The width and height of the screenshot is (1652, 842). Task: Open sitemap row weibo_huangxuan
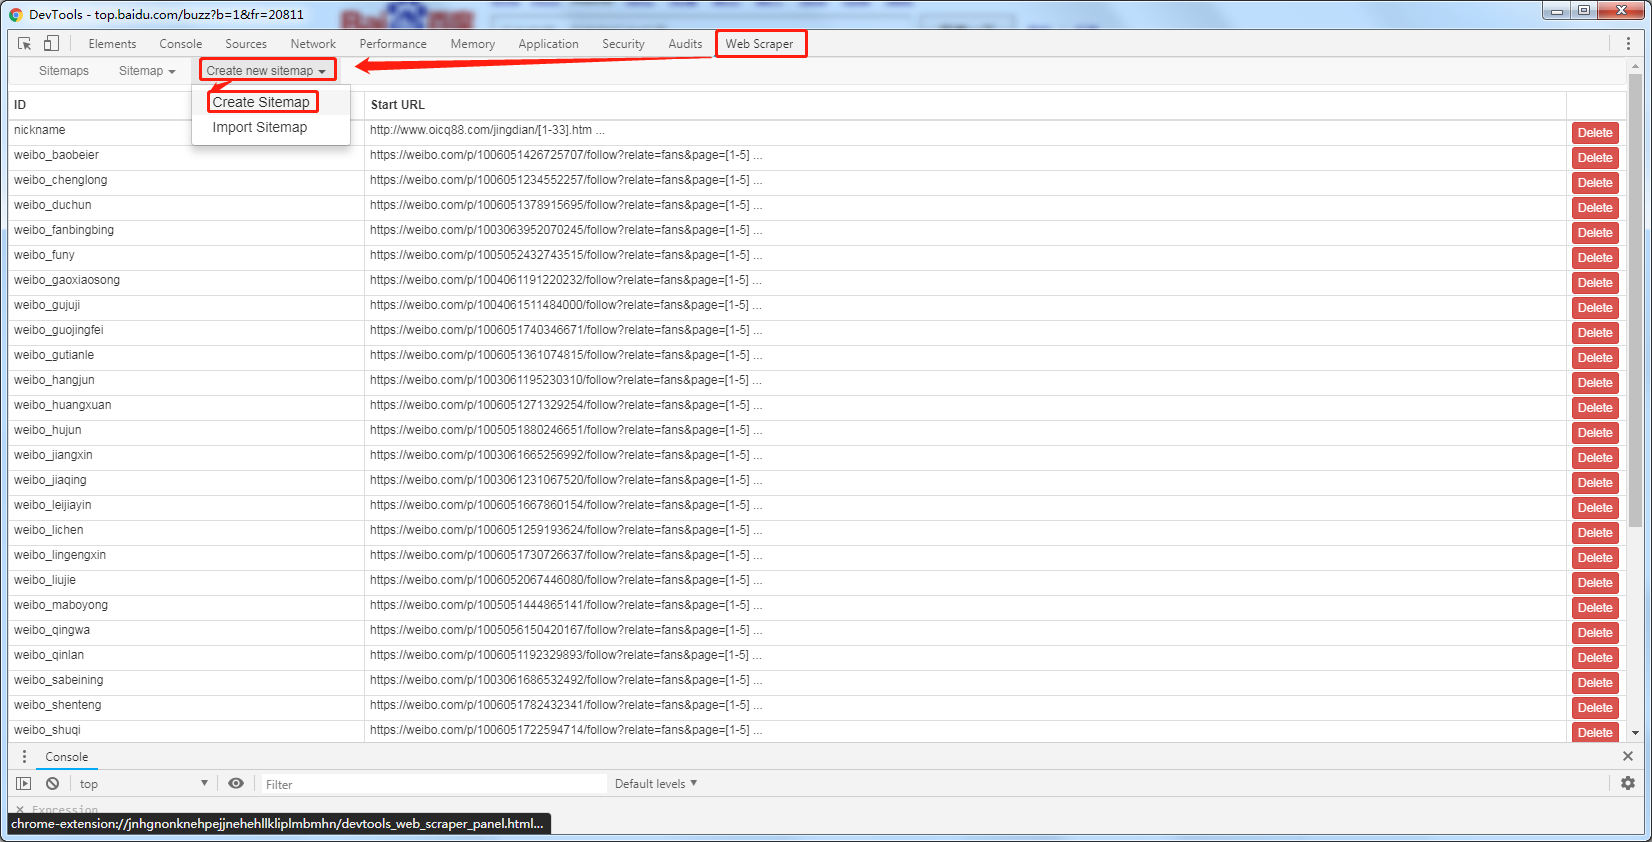click(817, 408)
